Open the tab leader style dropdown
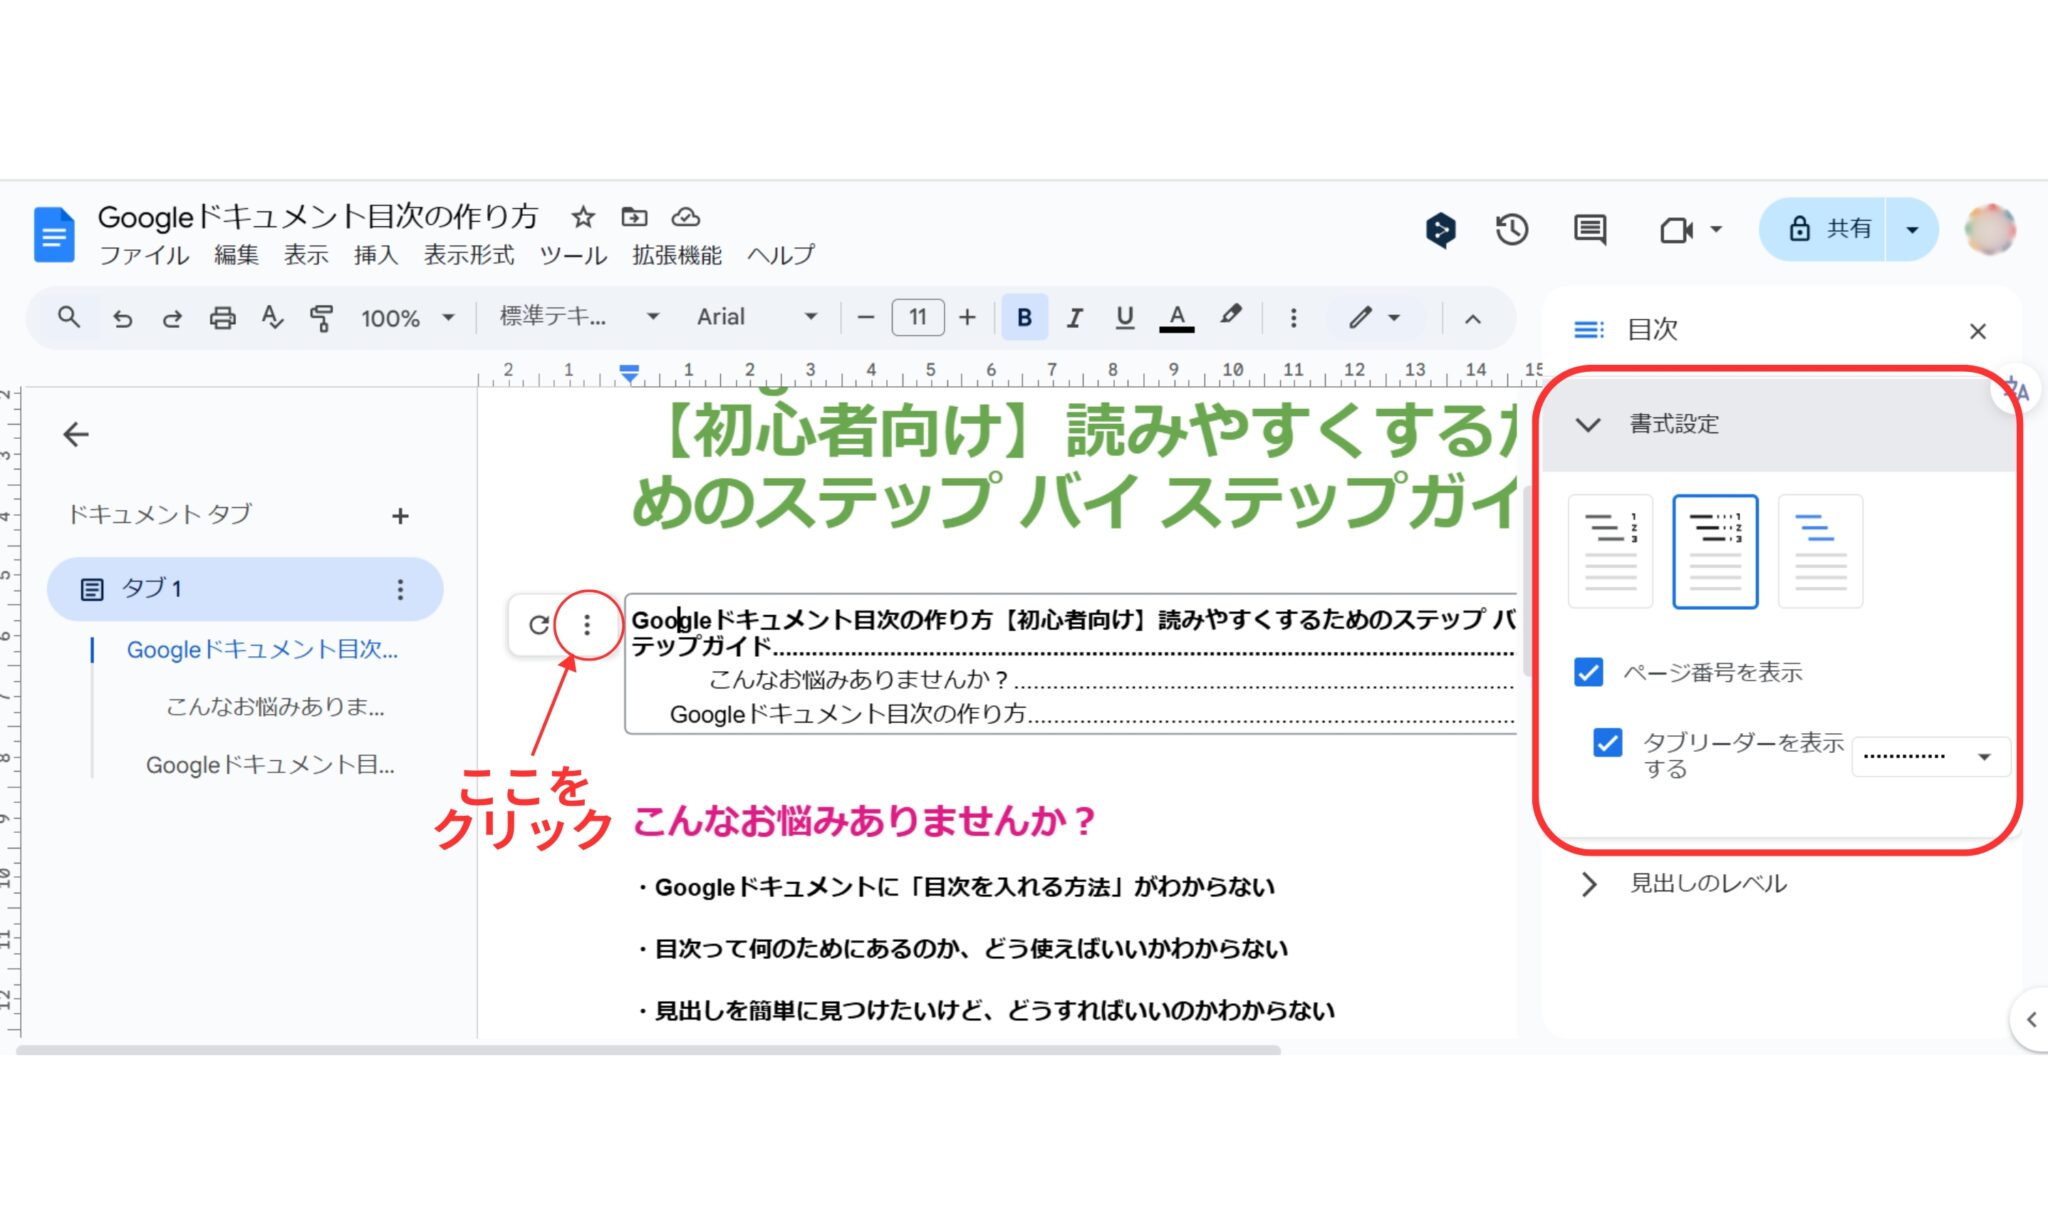The image size is (2048, 1229). click(x=1930, y=757)
